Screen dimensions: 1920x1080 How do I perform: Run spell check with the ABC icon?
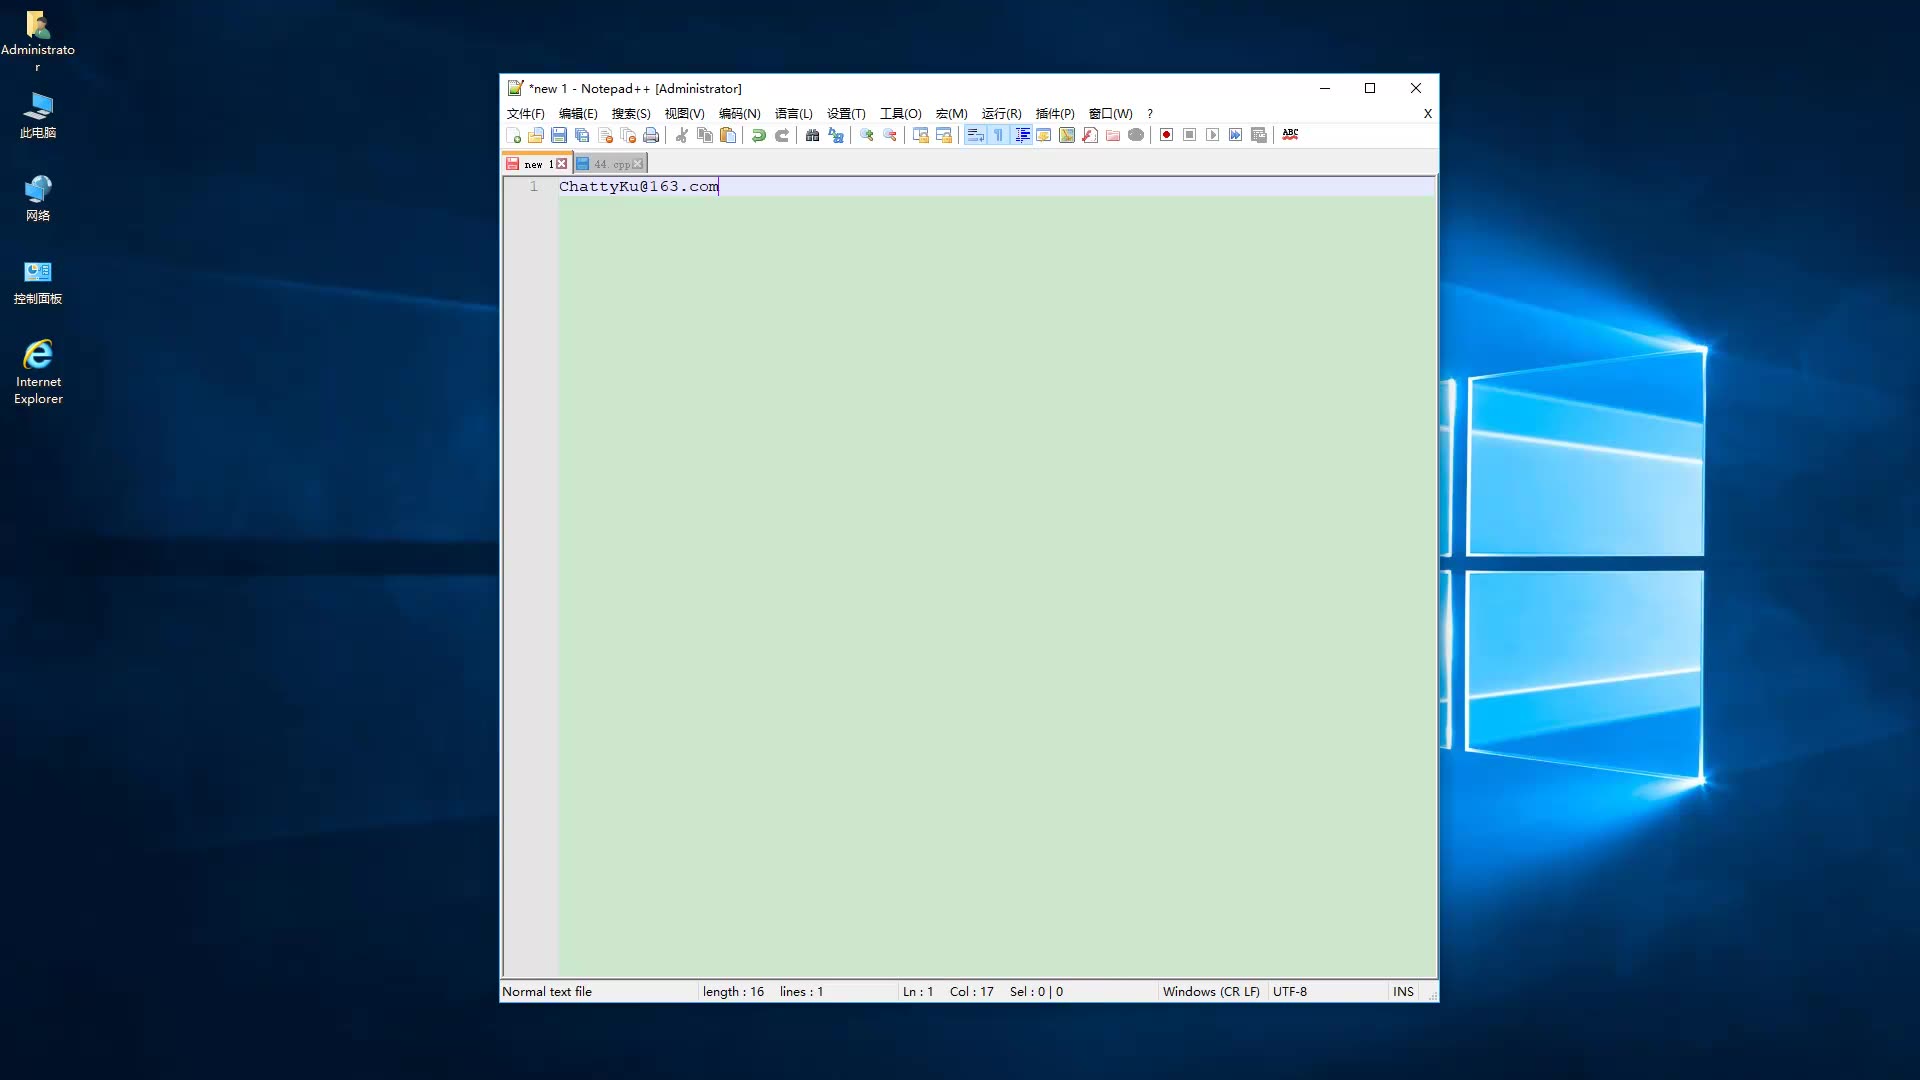tap(1290, 135)
